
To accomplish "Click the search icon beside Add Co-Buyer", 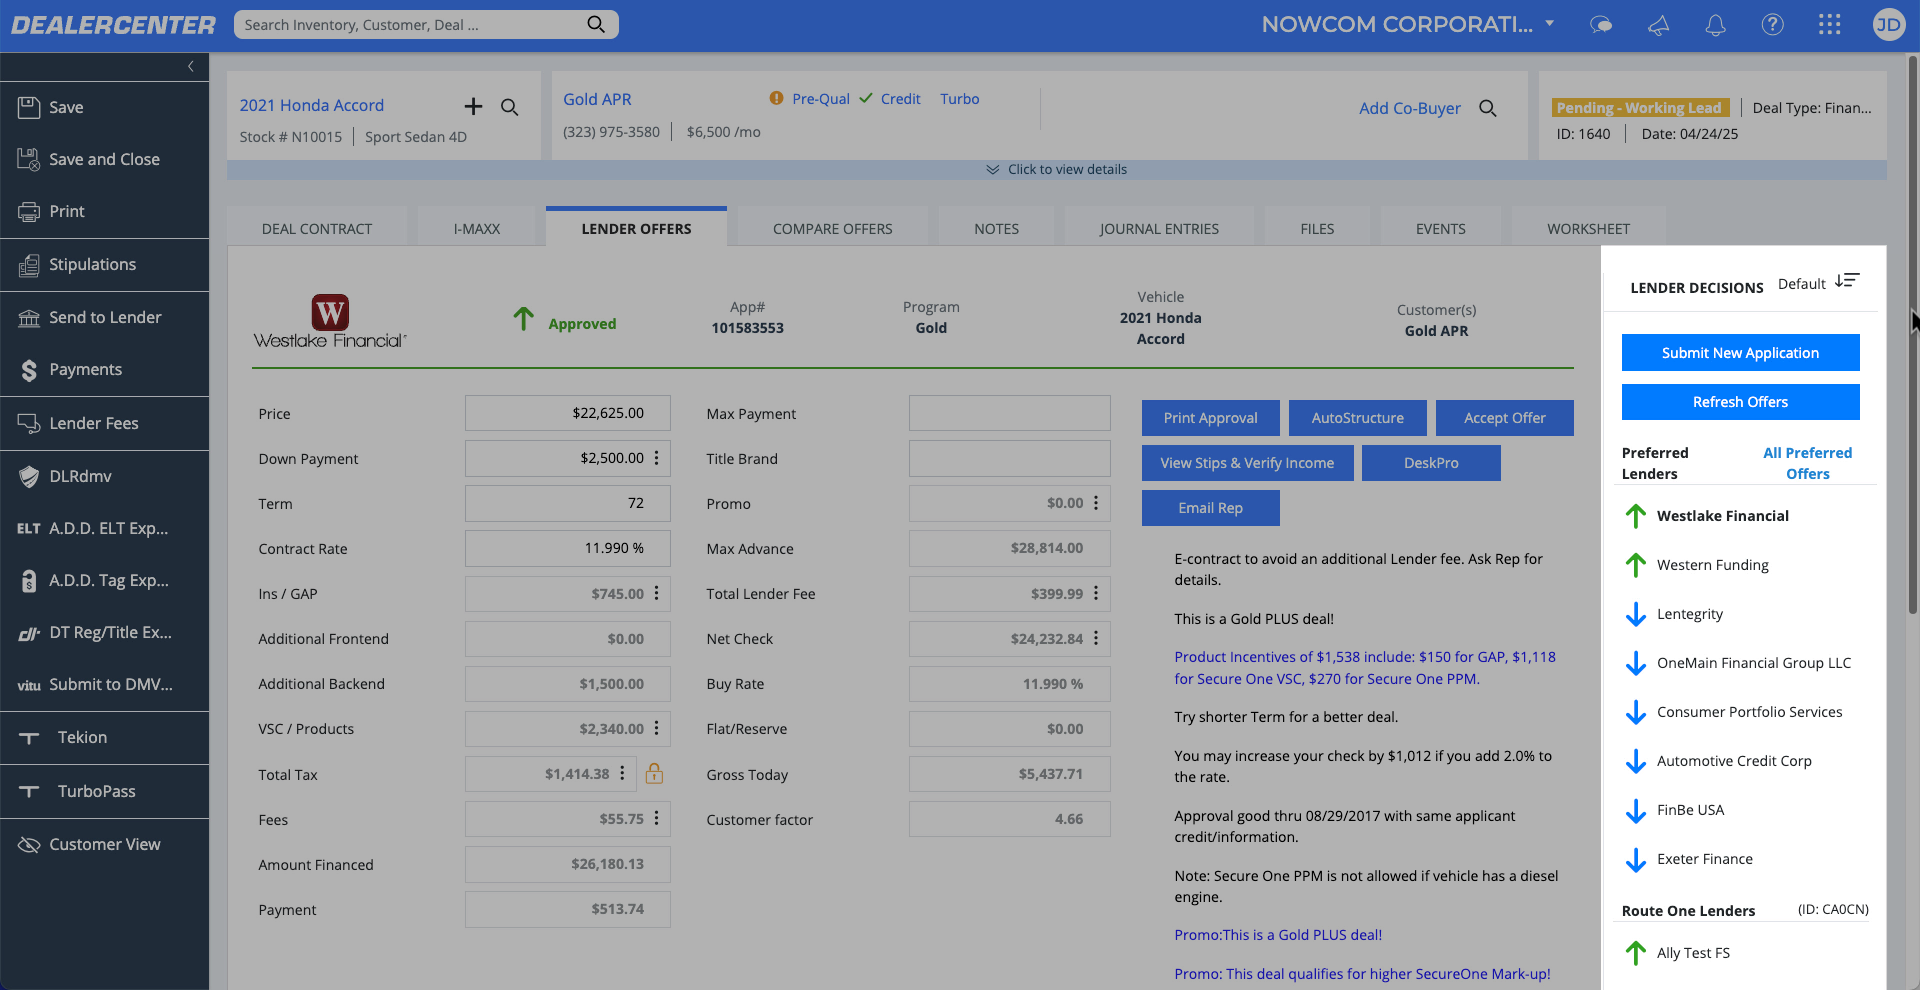I will pyautogui.click(x=1488, y=108).
